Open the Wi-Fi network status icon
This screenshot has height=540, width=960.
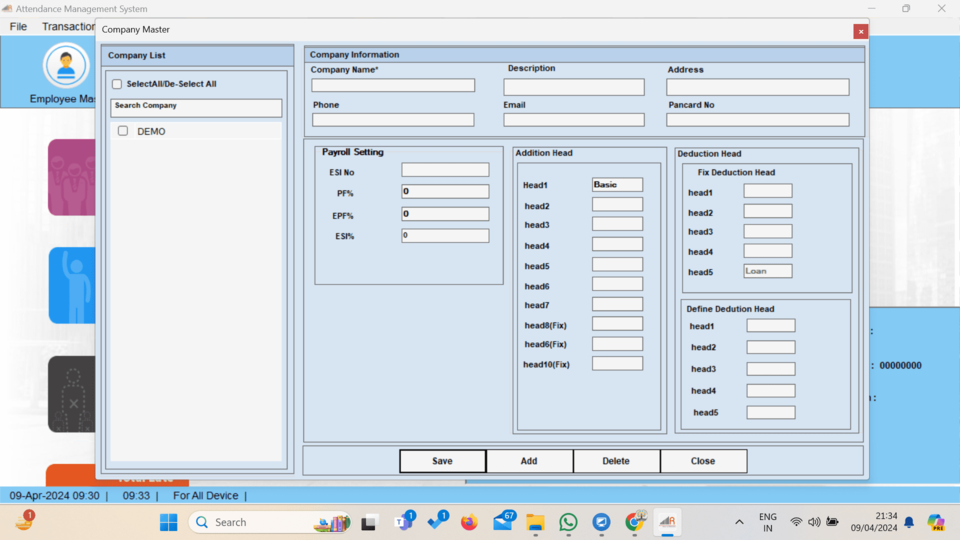[x=796, y=522]
